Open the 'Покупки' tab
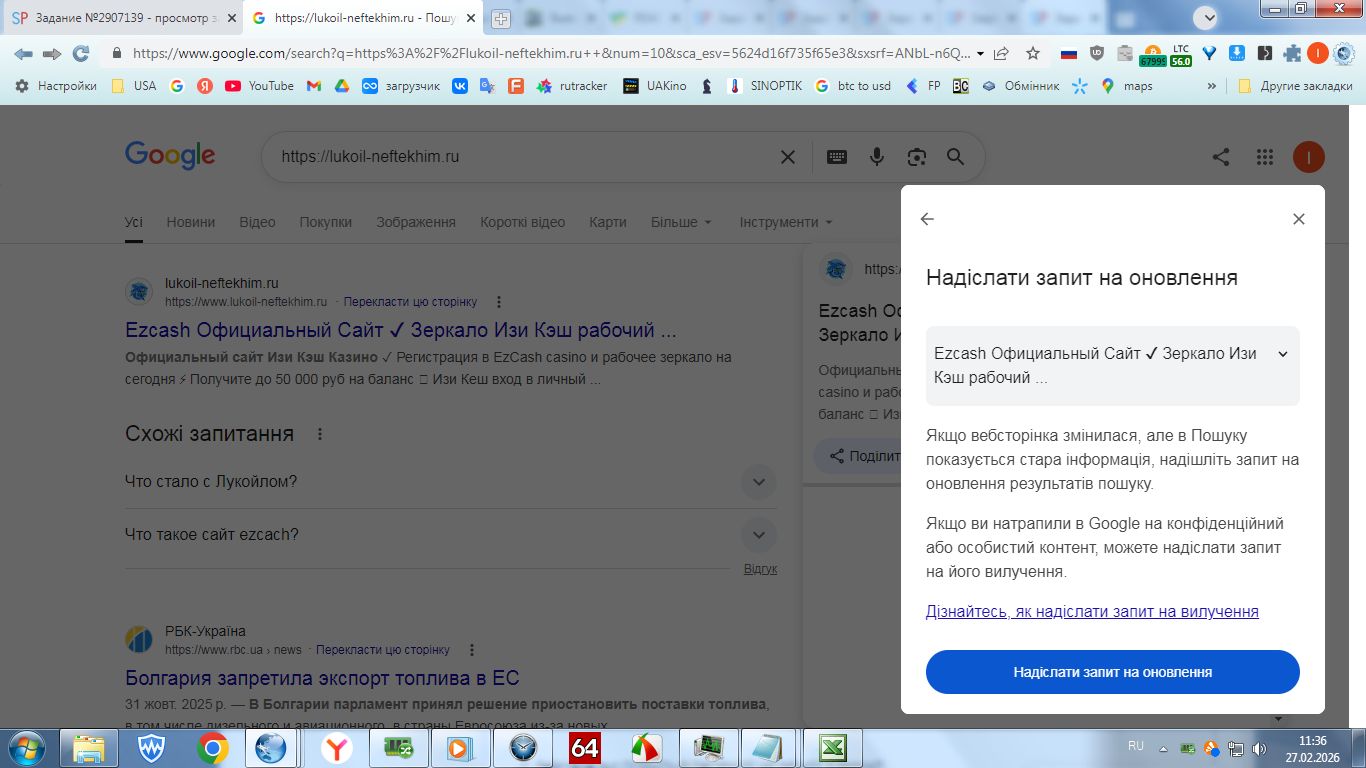Image resolution: width=1366 pixels, height=768 pixels. [326, 222]
